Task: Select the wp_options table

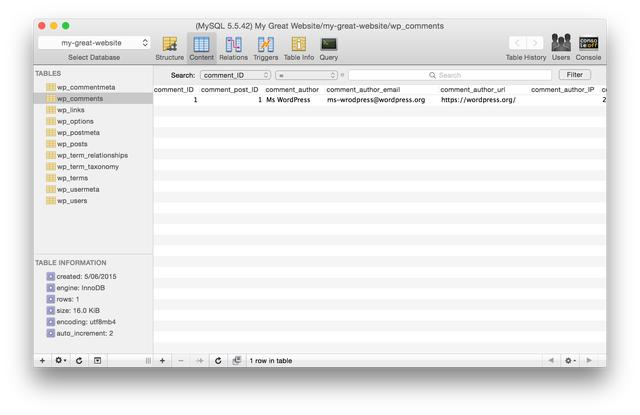Action: click(93, 122)
